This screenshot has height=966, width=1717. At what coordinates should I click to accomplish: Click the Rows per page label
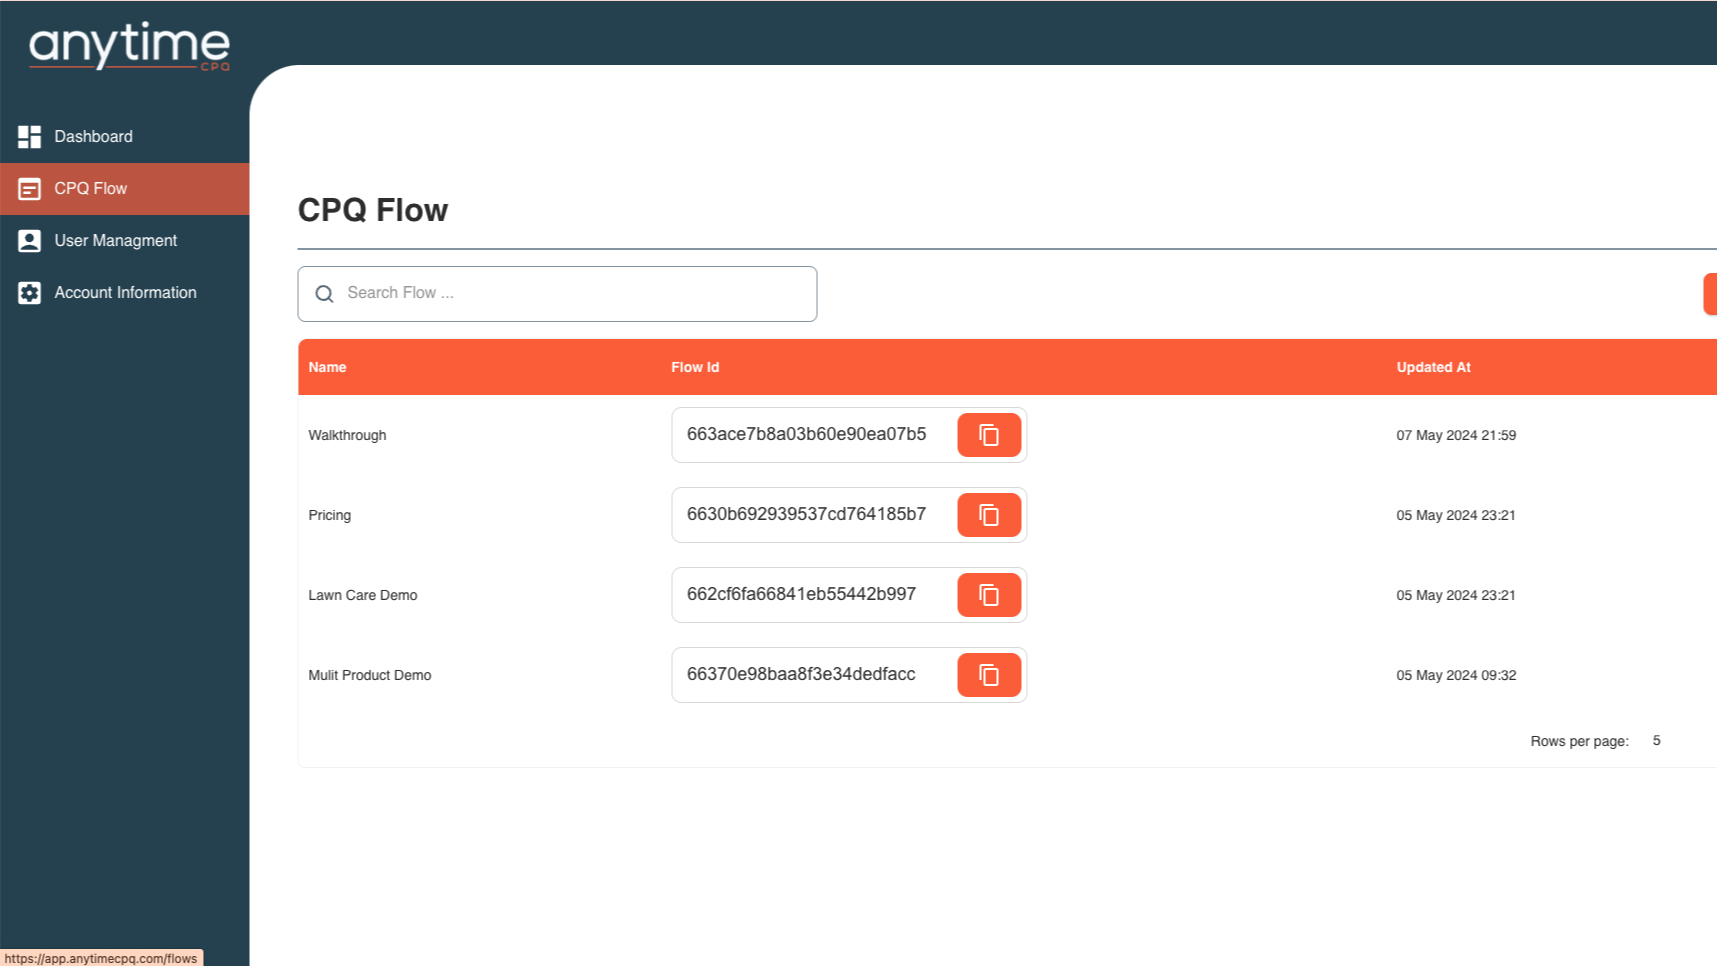(1579, 741)
